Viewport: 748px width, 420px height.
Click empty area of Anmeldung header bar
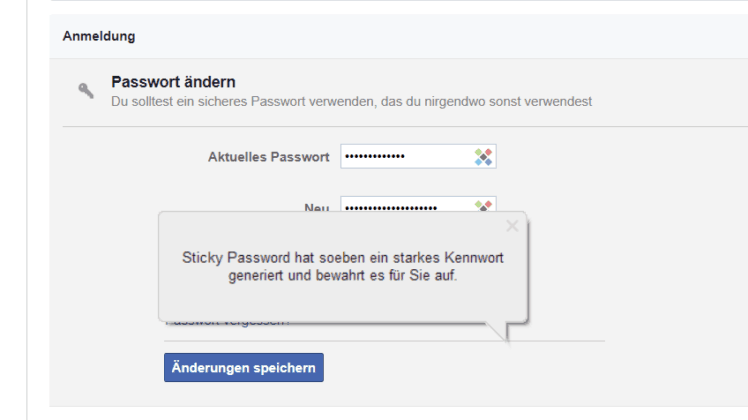(x=429, y=36)
